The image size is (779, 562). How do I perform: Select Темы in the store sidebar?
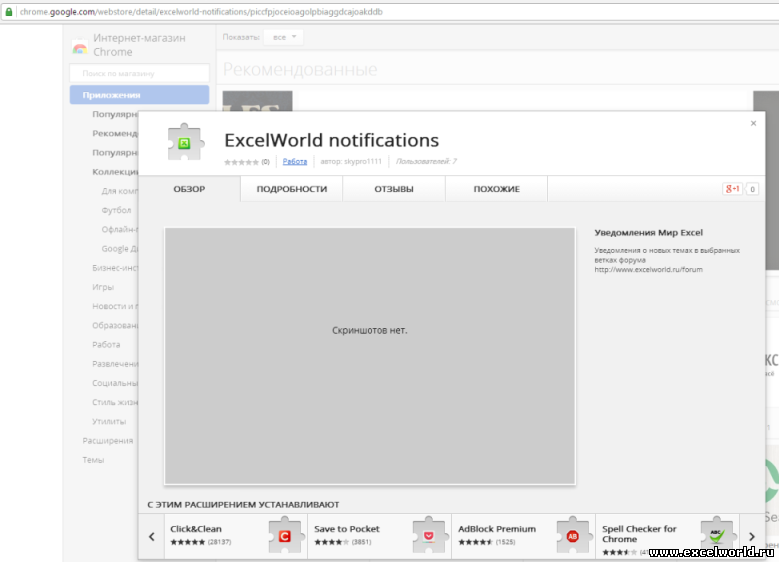pyautogui.click(x=93, y=460)
